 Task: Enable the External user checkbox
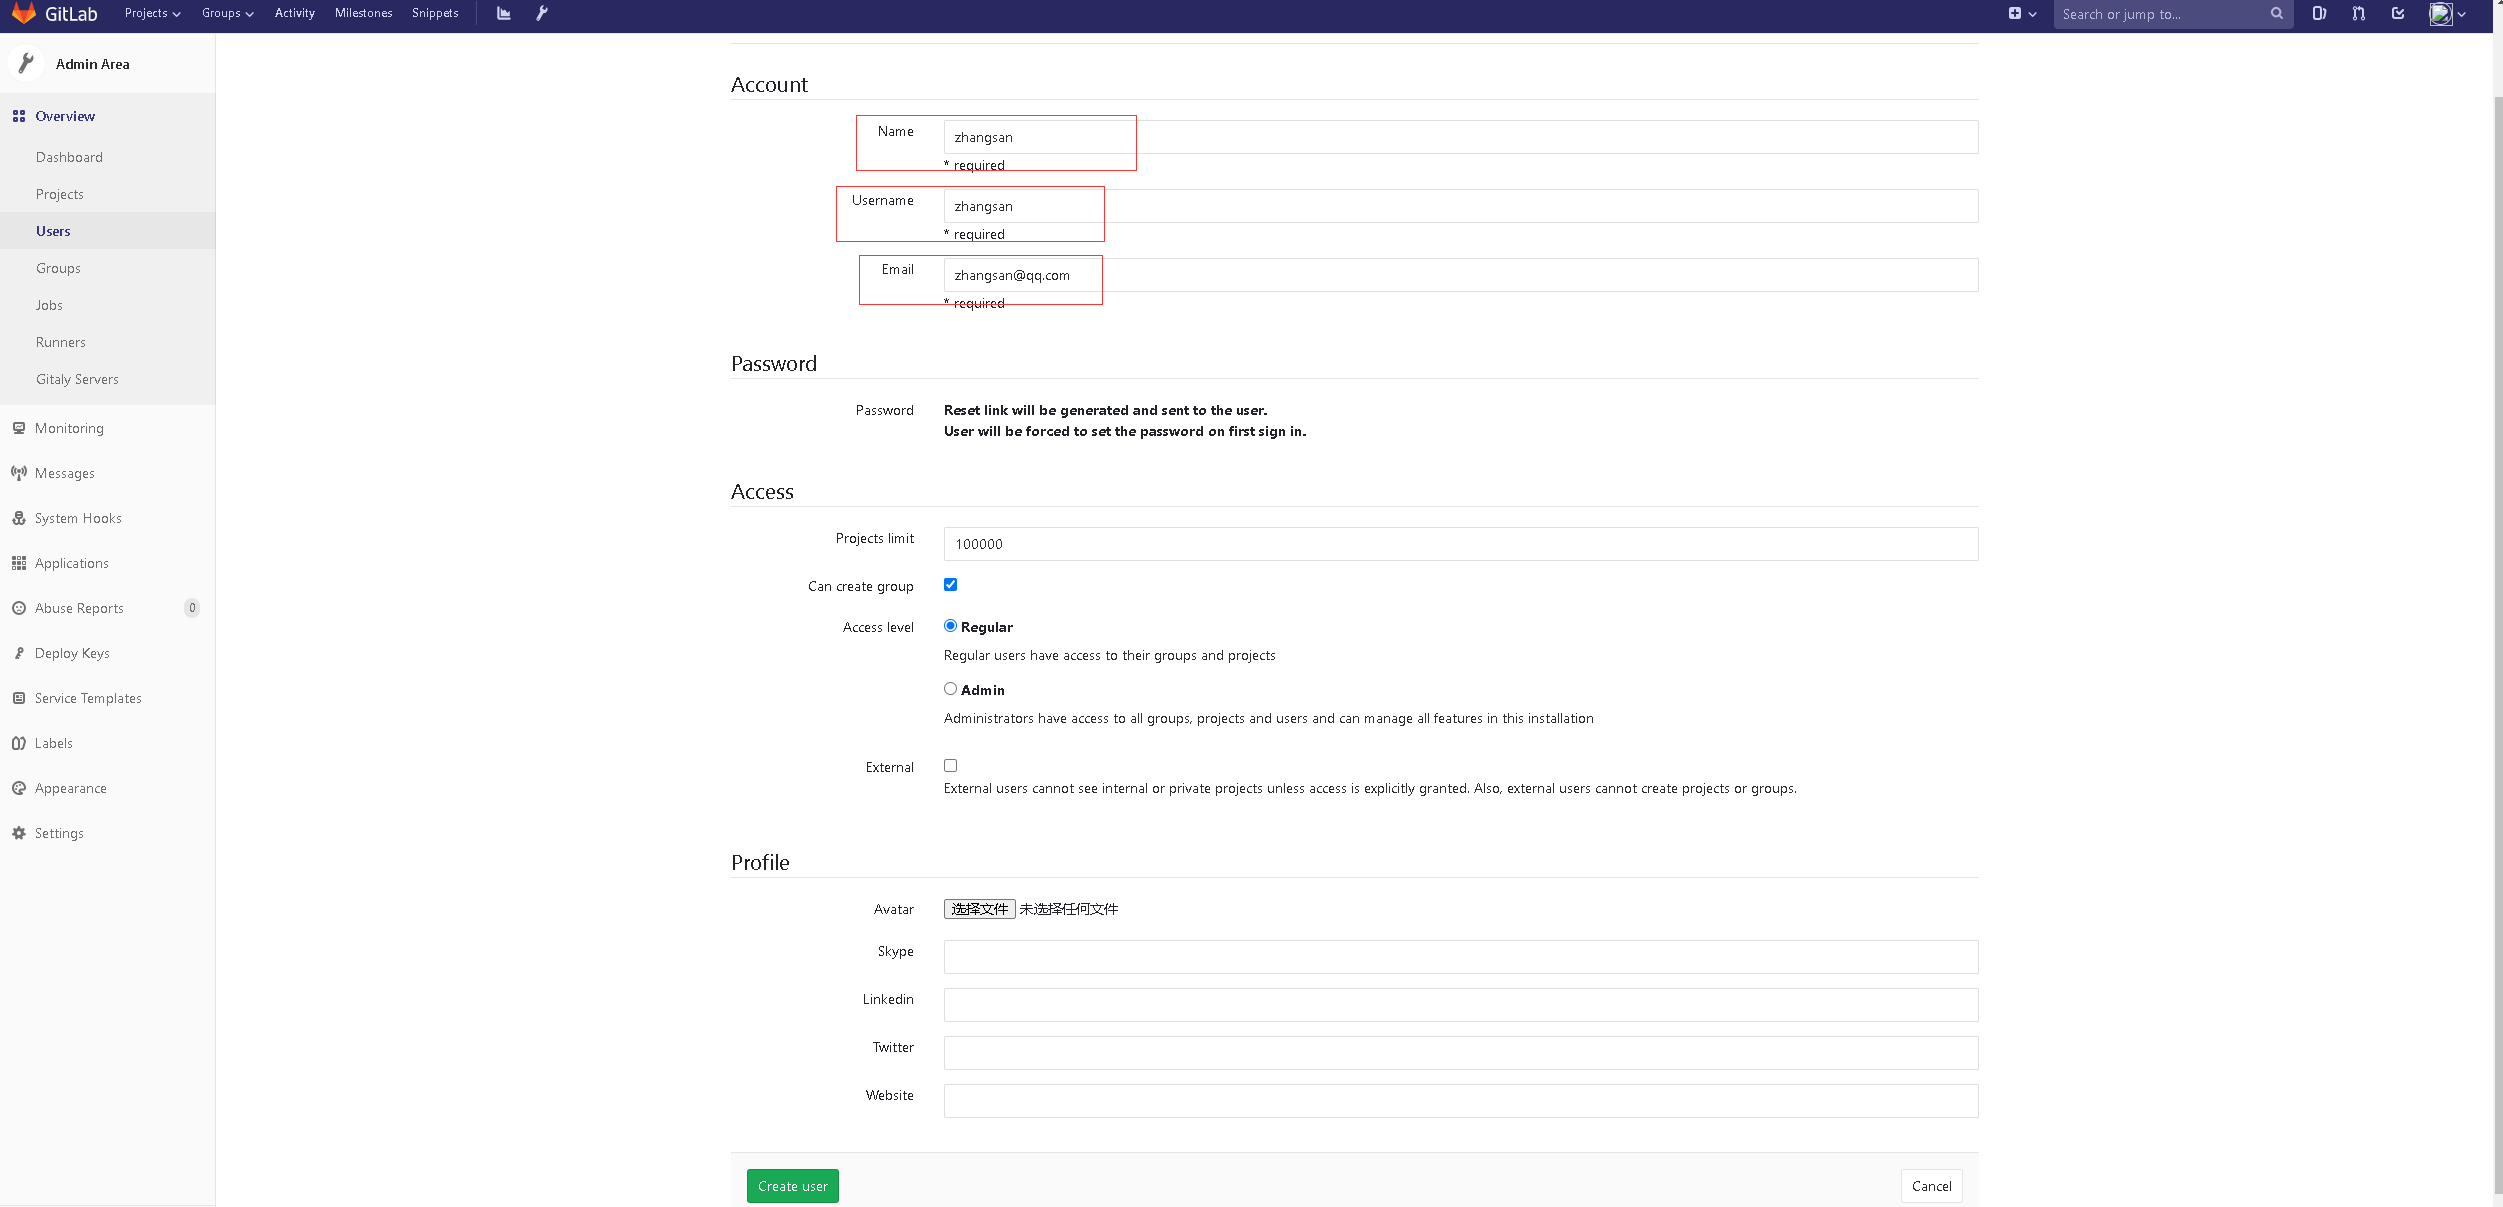click(x=950, y=766)
